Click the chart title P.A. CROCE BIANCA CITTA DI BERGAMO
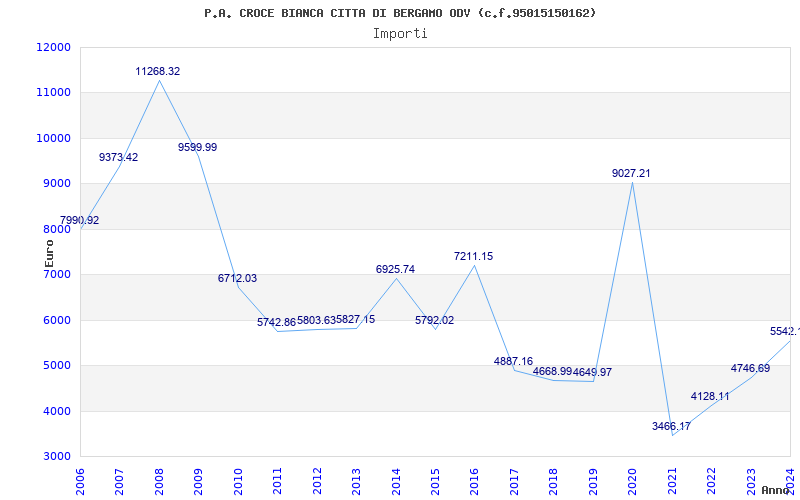This screenshot has height=500, width=800. point(400,13)
